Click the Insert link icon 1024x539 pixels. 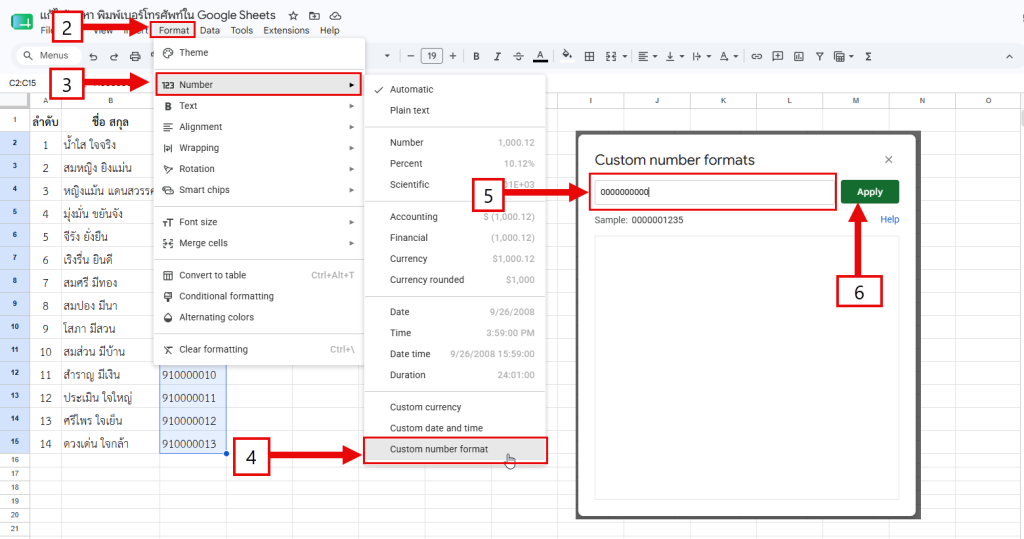click(756, 57)
